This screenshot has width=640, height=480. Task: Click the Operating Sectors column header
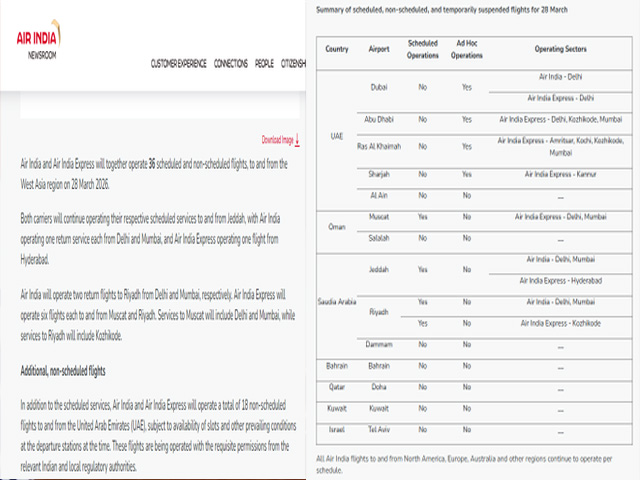coord(560,49)
